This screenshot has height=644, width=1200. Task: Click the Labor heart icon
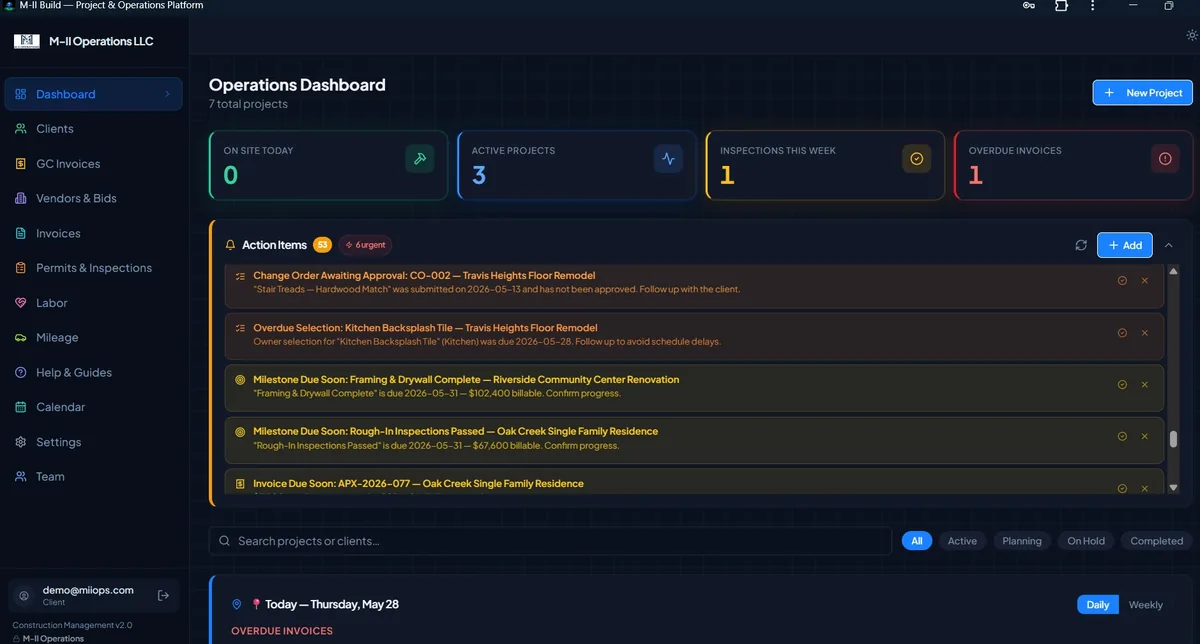click(x=20, y=303)
